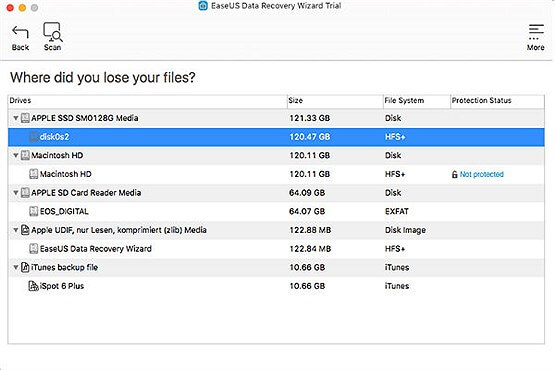Image resolution: width=555 pixels, height=370 pixels.
Task: Select APPLE SD Card Reader Media label
Action: (x=86, y=193)
